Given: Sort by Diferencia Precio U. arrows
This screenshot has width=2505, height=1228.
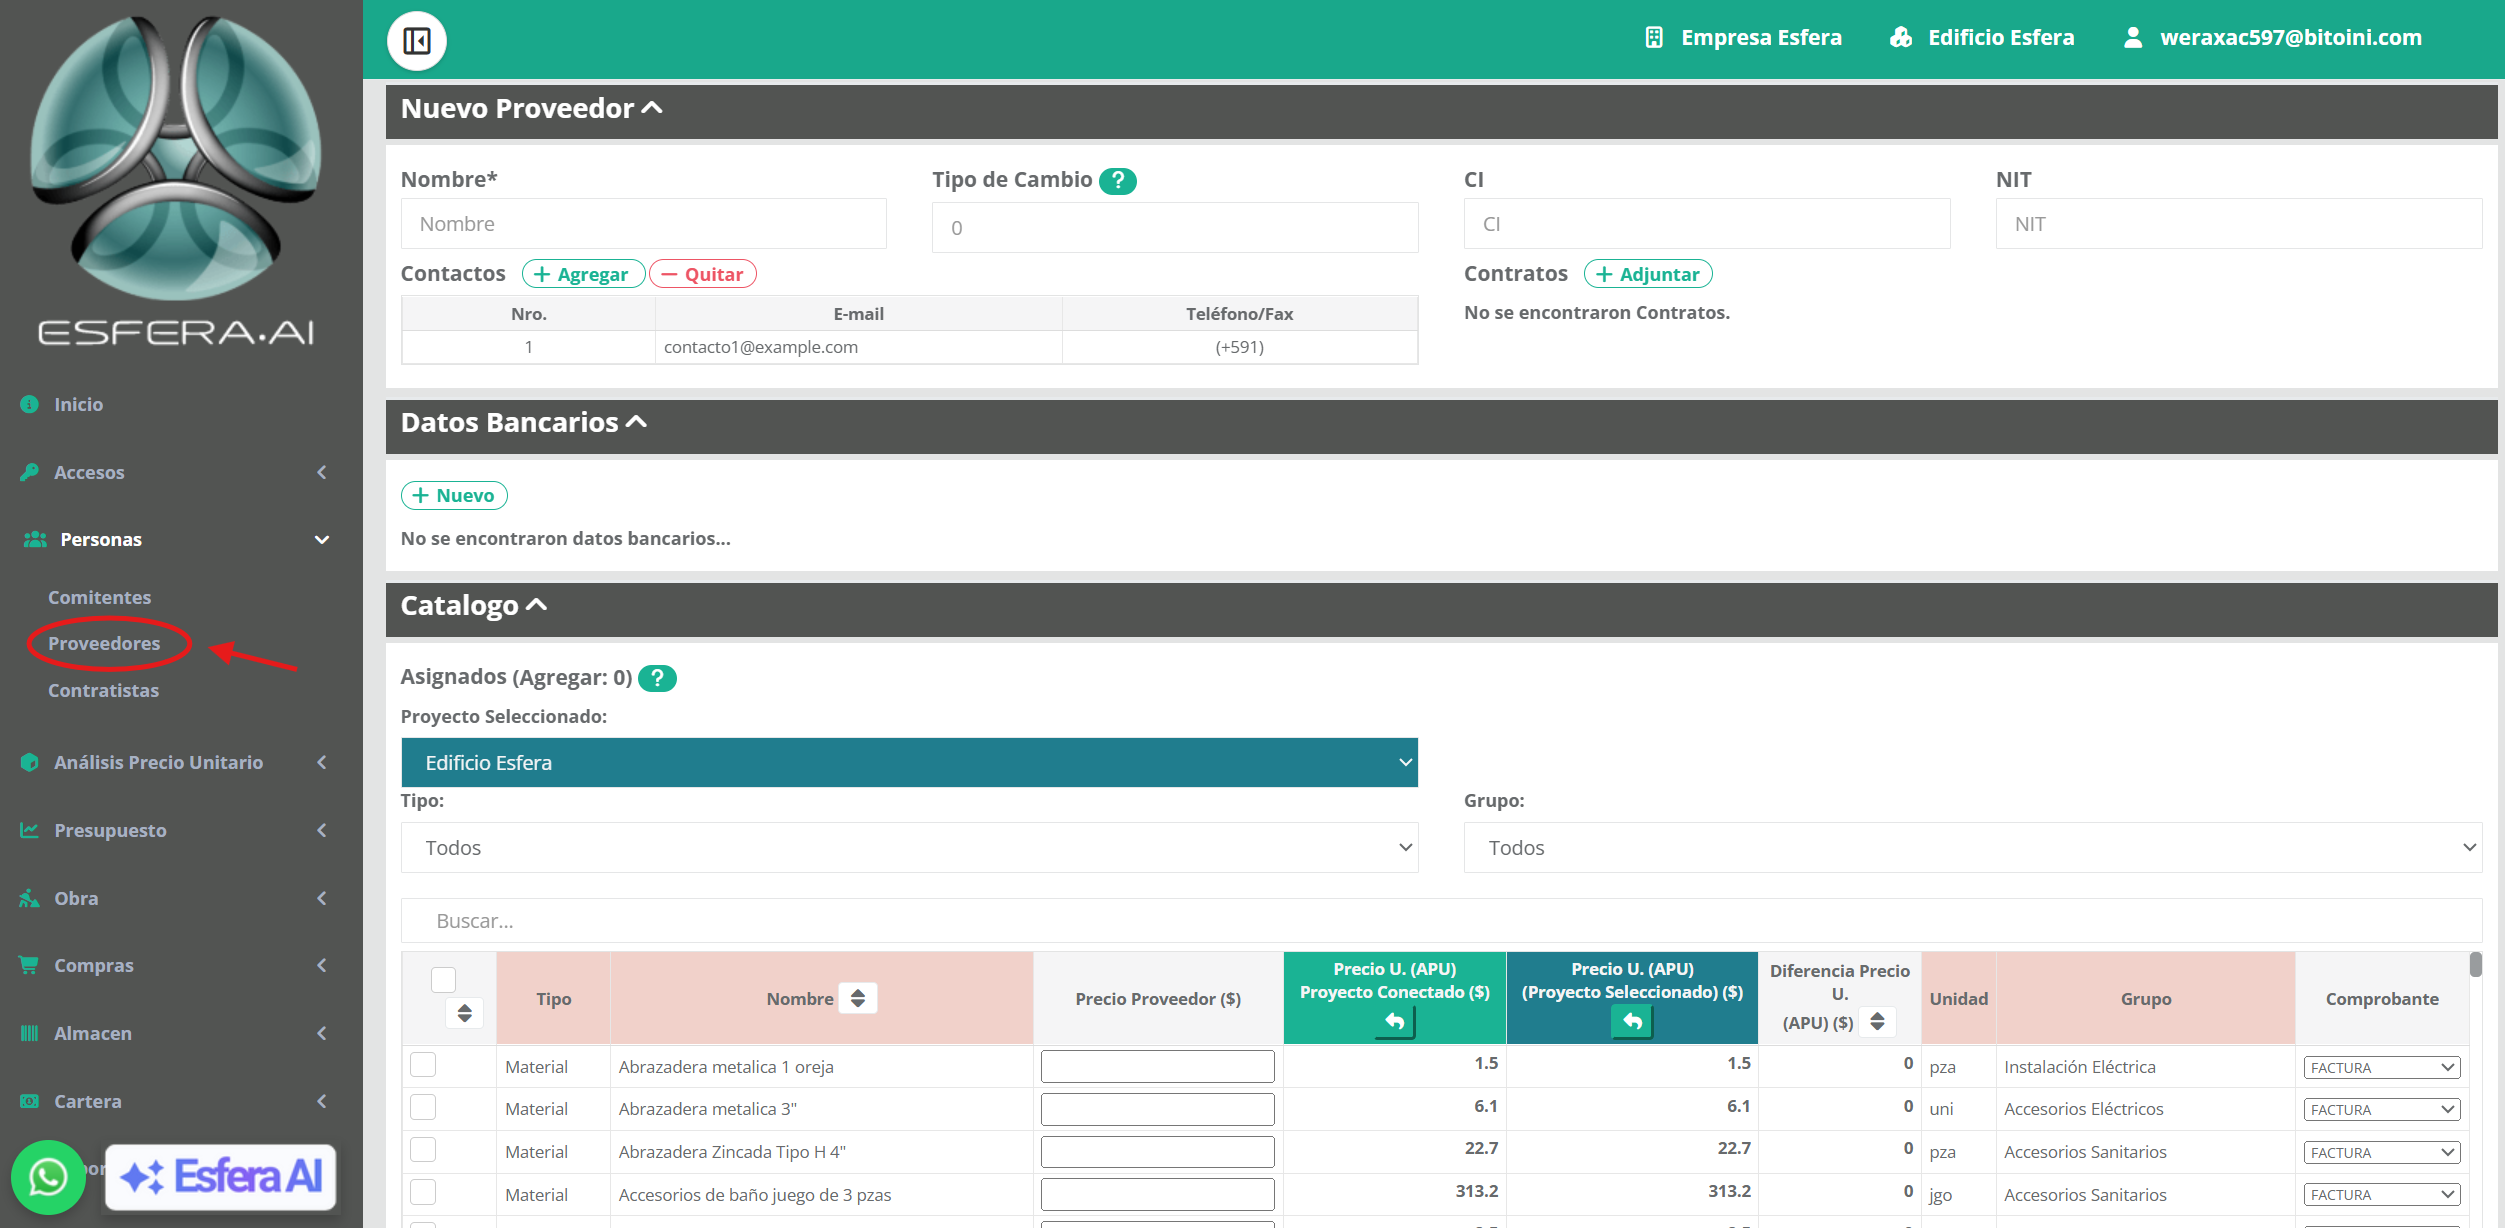Looking at the screenshot, I should point(1877,1021).
